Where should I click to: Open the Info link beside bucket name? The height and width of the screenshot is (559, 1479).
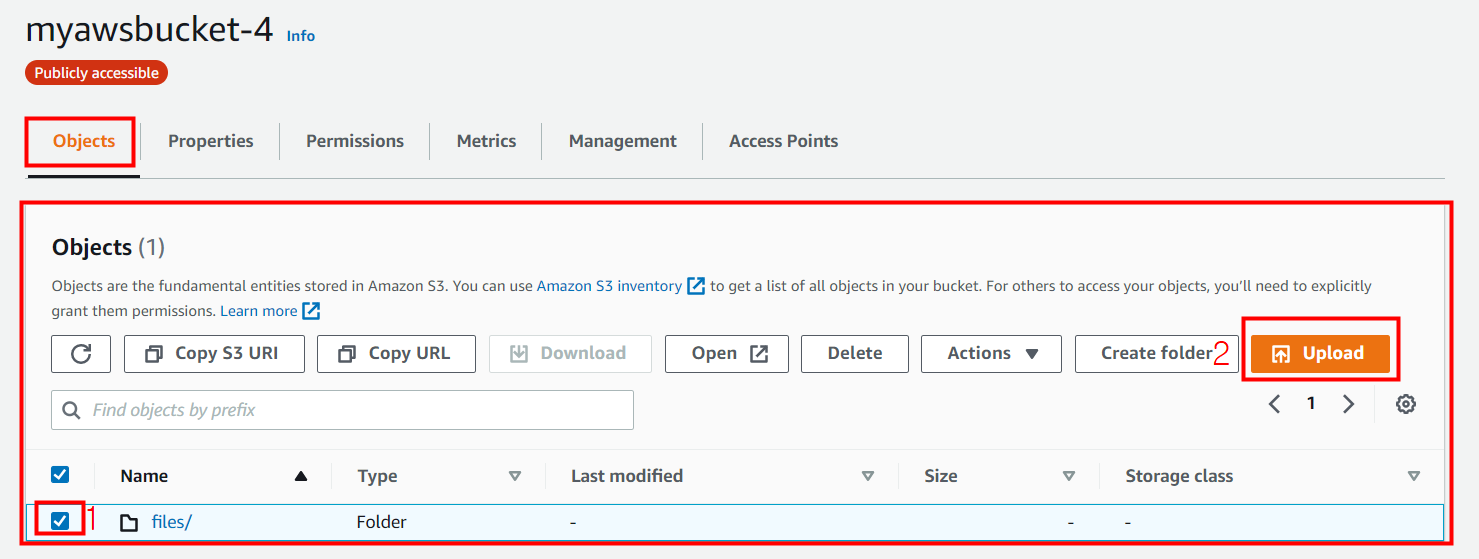[301, 36]
